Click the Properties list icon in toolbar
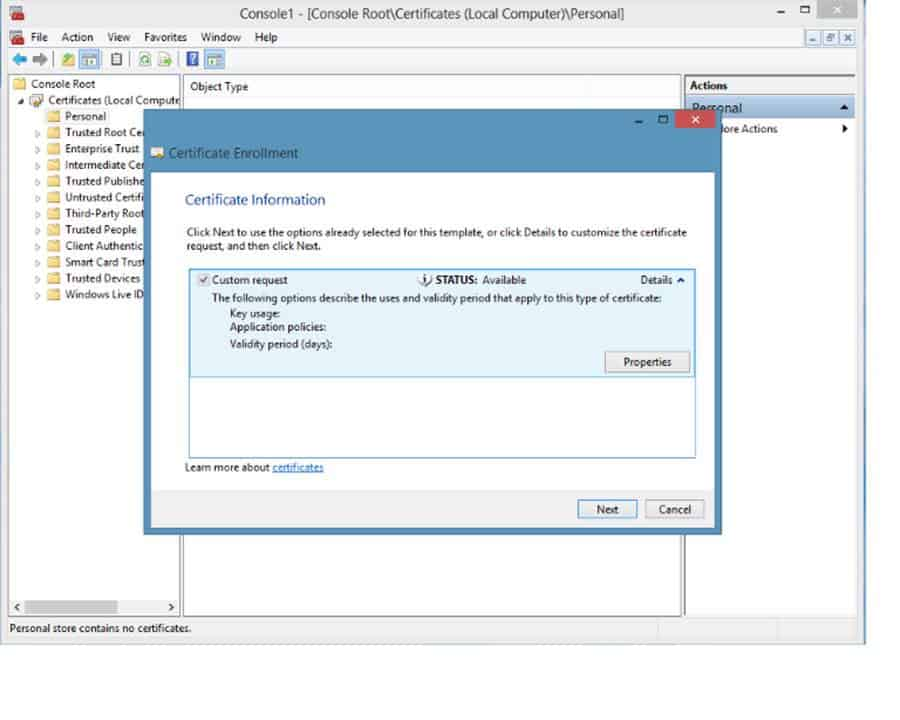 117,59
